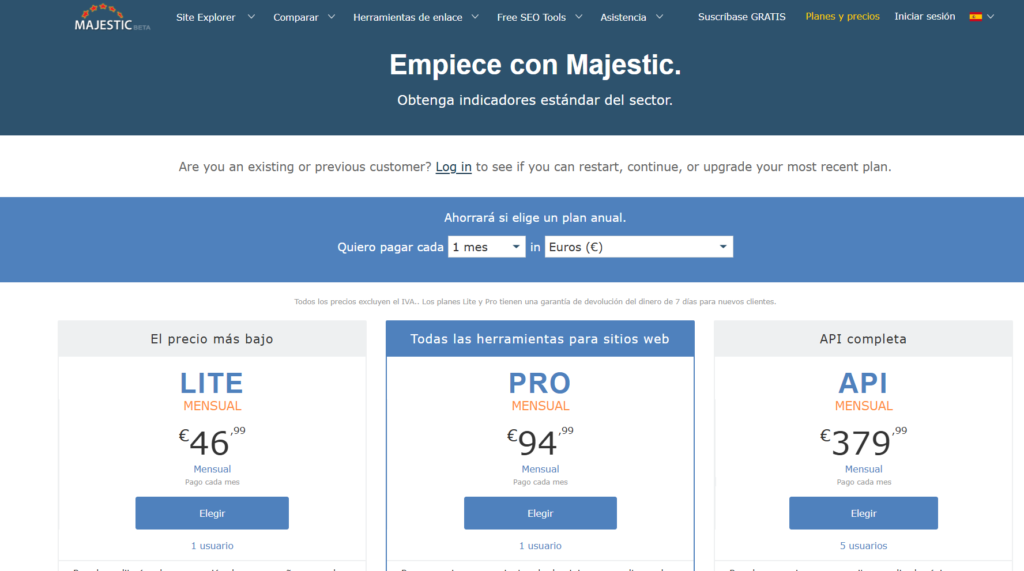Click the API plan title
The height and width of the screenshot is (571, 1024).
coord(863,383)
